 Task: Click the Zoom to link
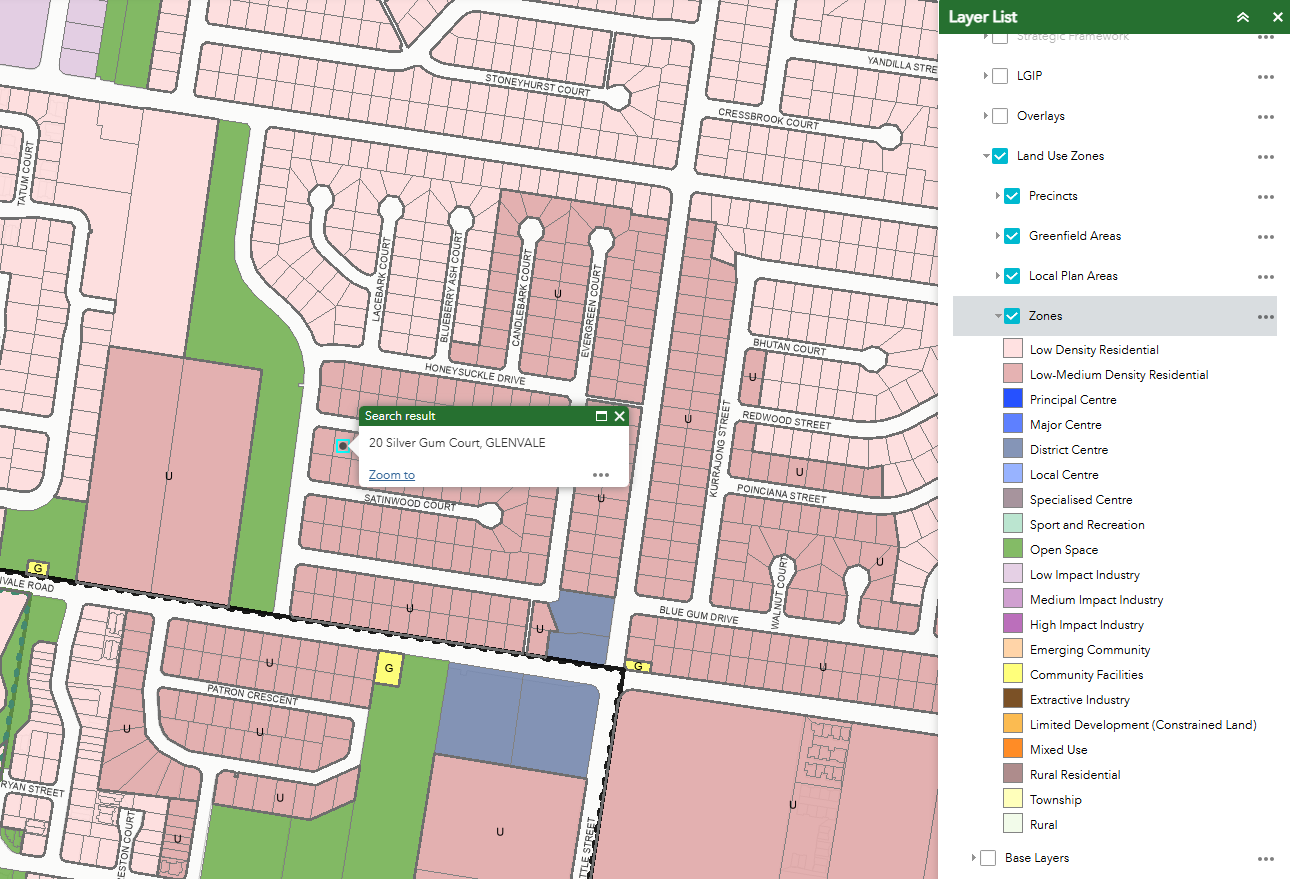click(x=391, y=475)
